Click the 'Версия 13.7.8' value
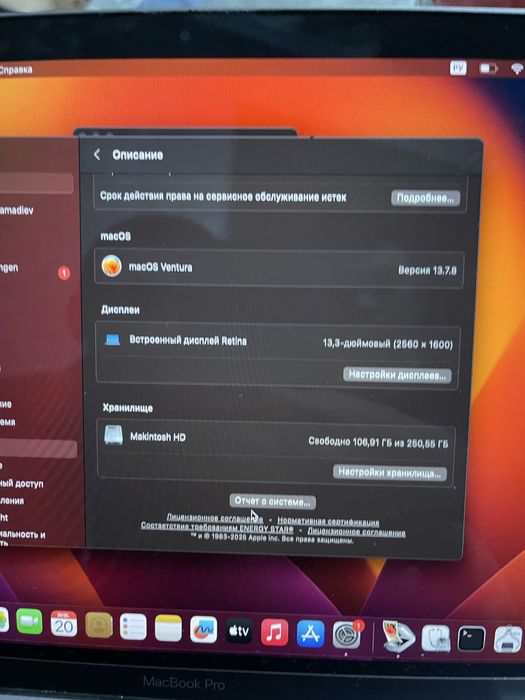The width and height of the screenshot is (525, 700). [x=427, y=270]
